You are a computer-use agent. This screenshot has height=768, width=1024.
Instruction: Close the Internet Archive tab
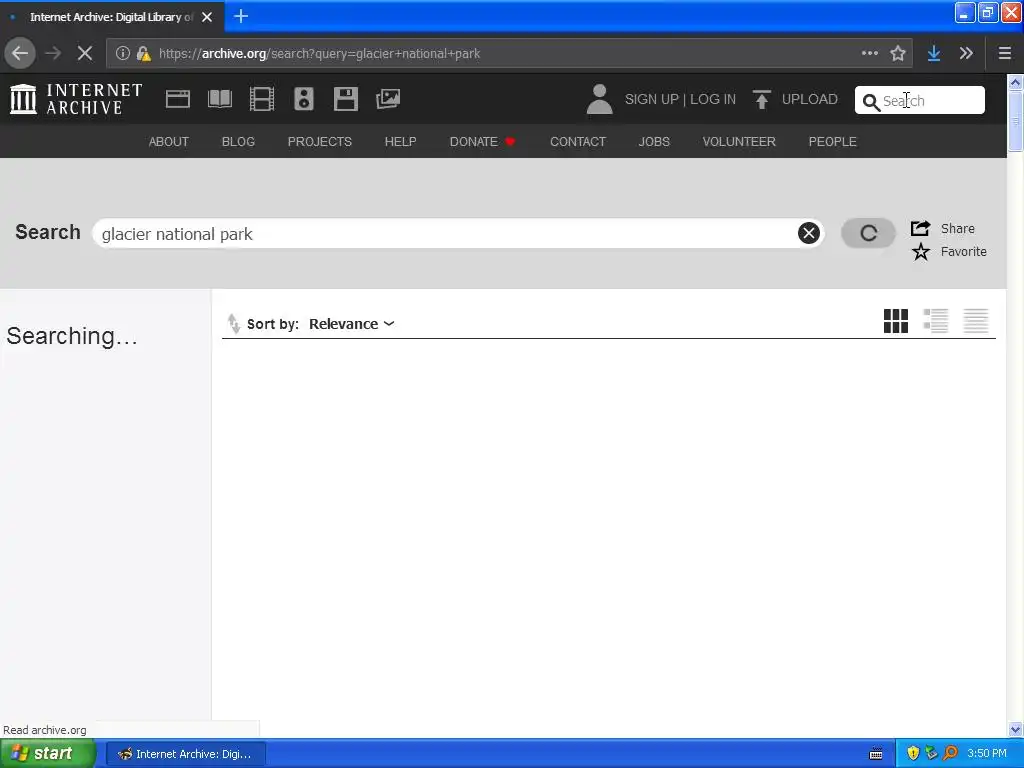(x=207, y=17)
